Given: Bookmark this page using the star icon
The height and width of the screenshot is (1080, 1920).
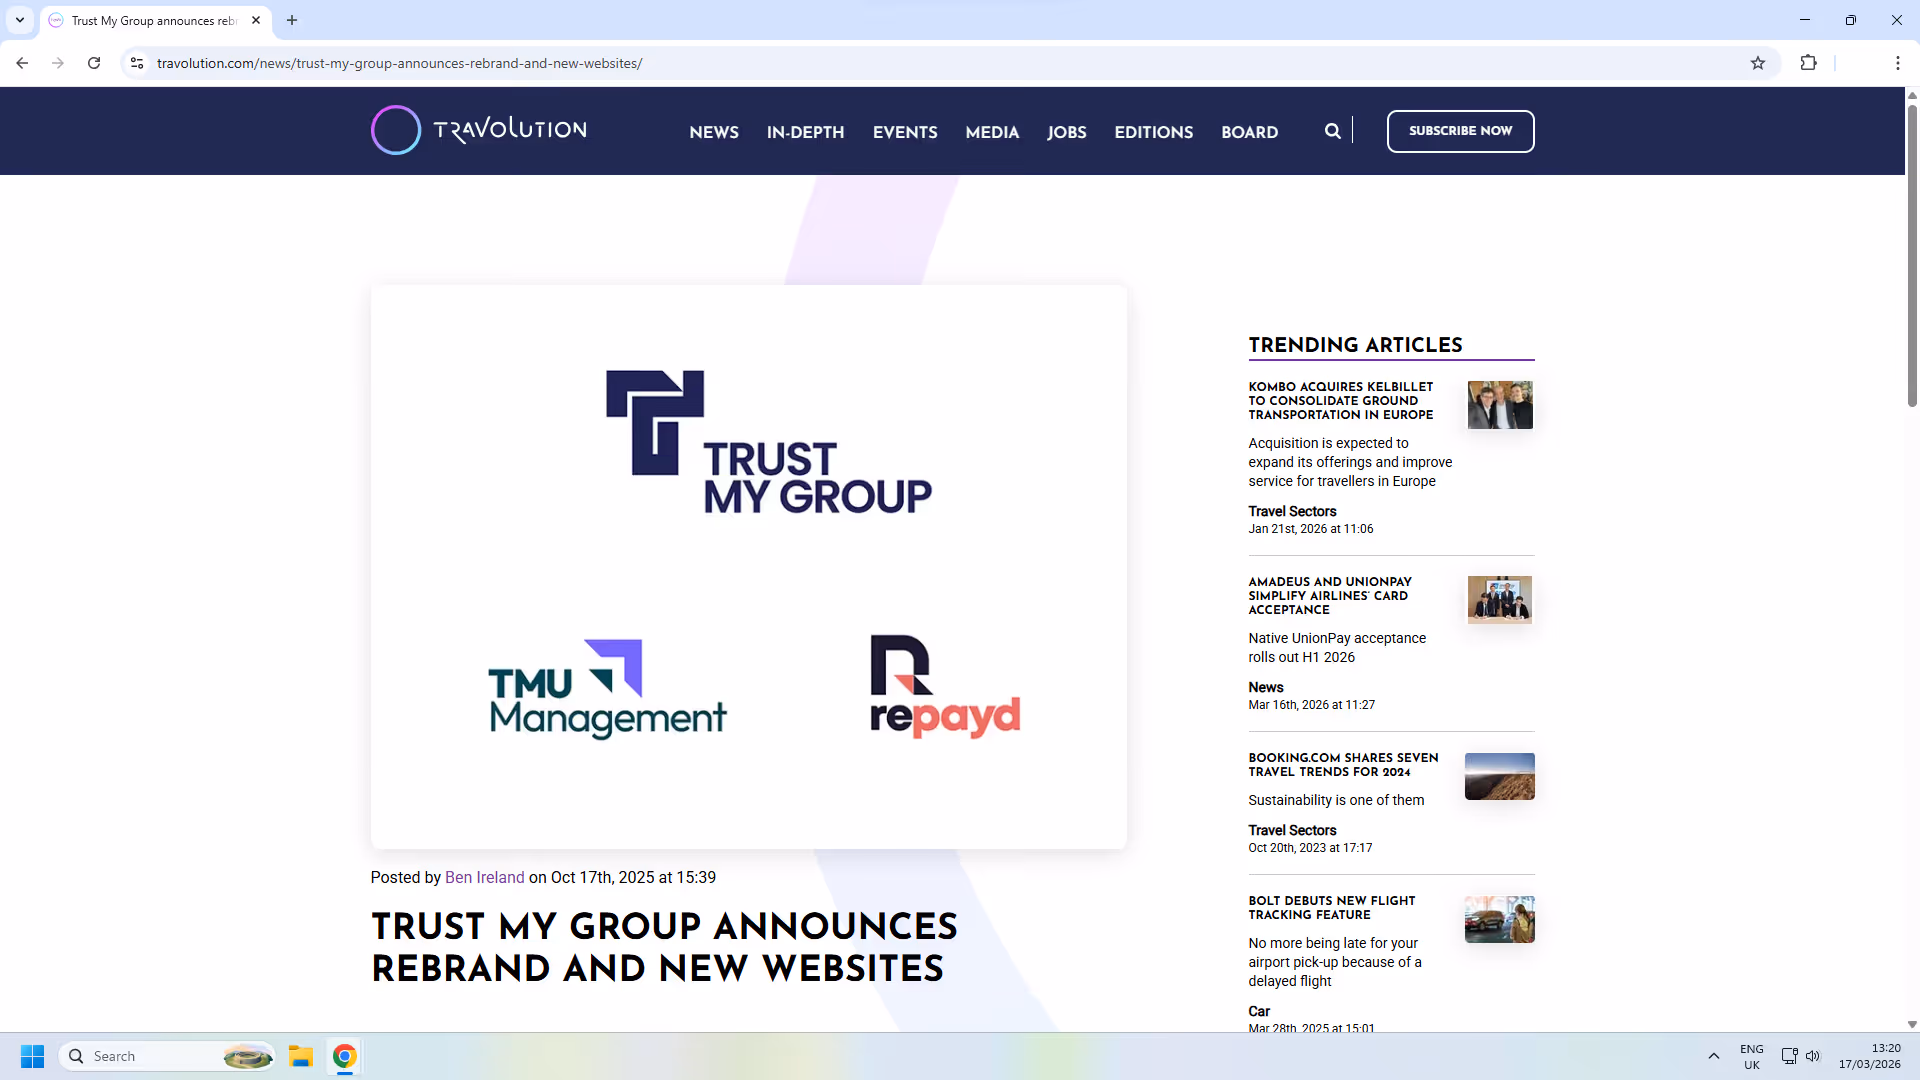Looking at the screenshot, I should pos(1758,62).
